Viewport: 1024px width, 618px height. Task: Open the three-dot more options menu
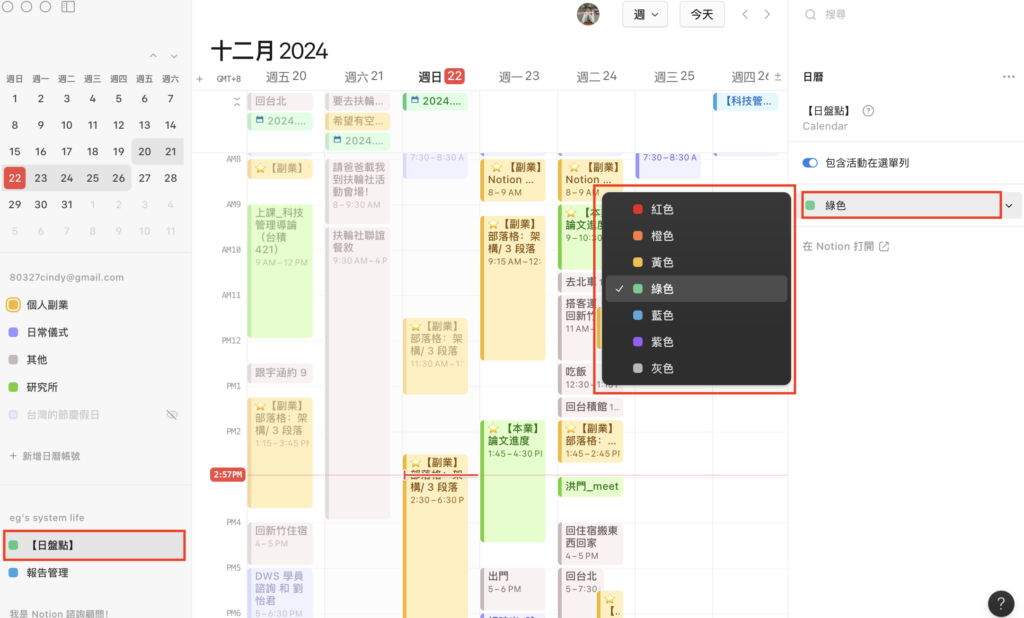click(x=1008, y=77)
